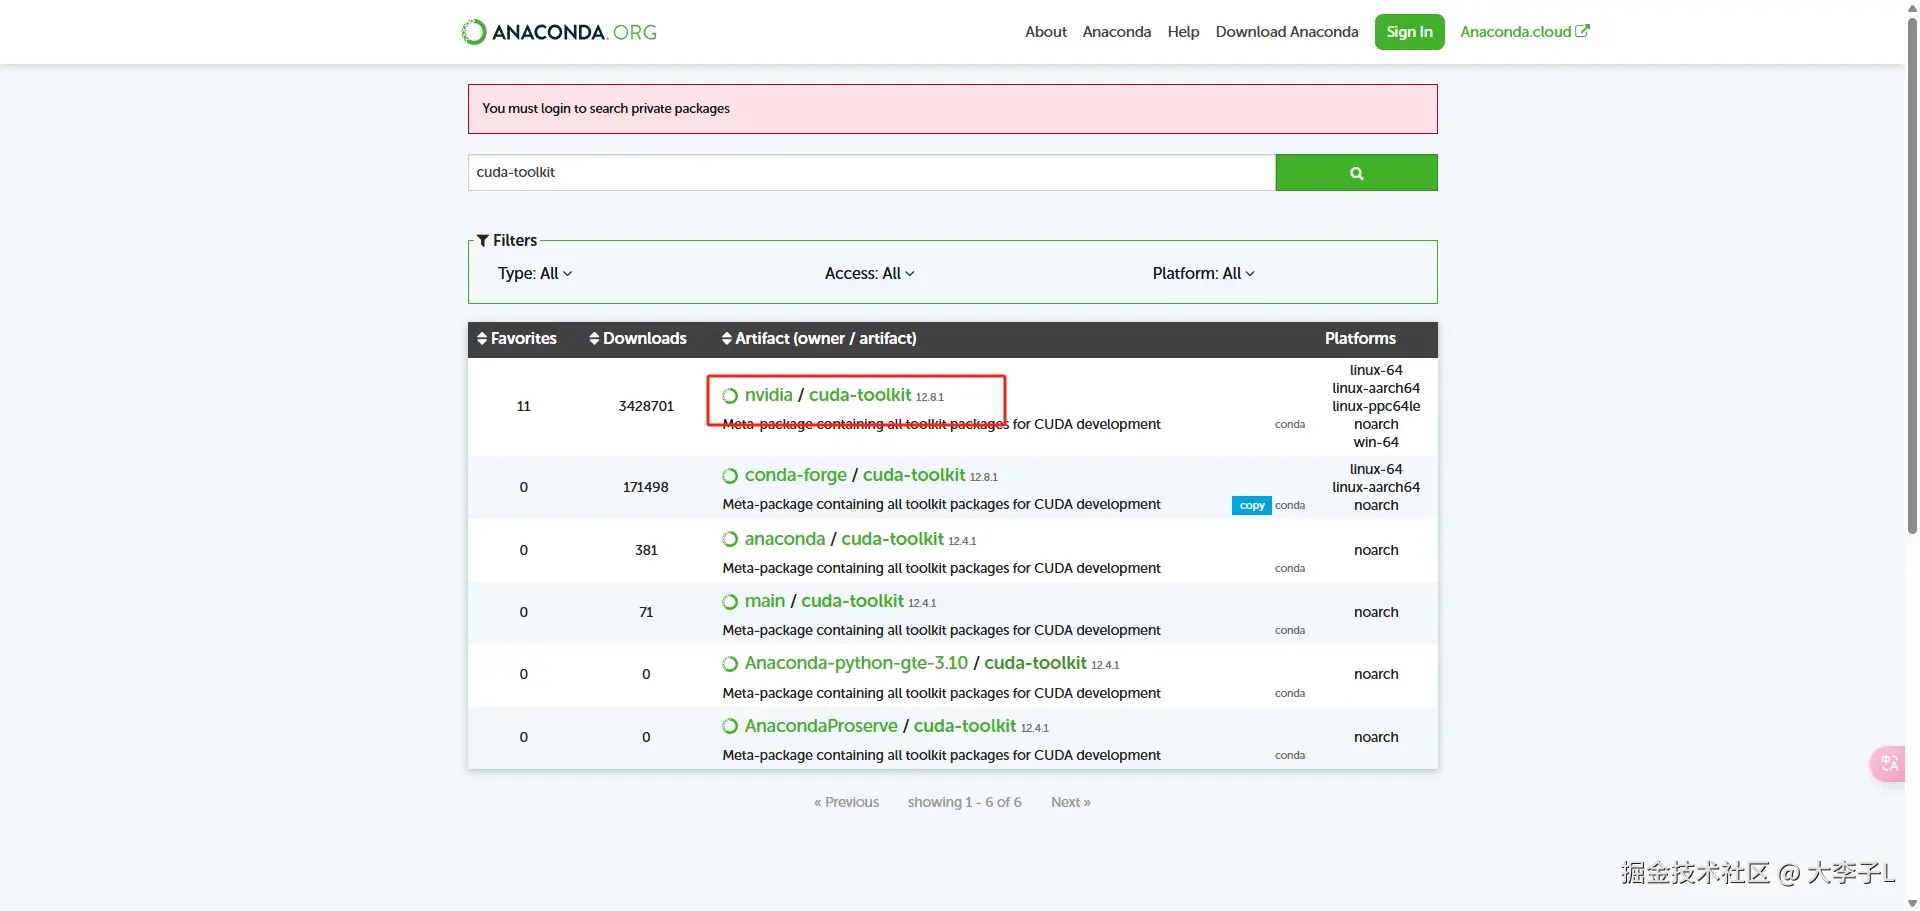The width and height of the screenshot is (1920, 911).
Task: Click the package icon beside AnacondaProserve
Action: pyautogui.click(x=730, y=726)
